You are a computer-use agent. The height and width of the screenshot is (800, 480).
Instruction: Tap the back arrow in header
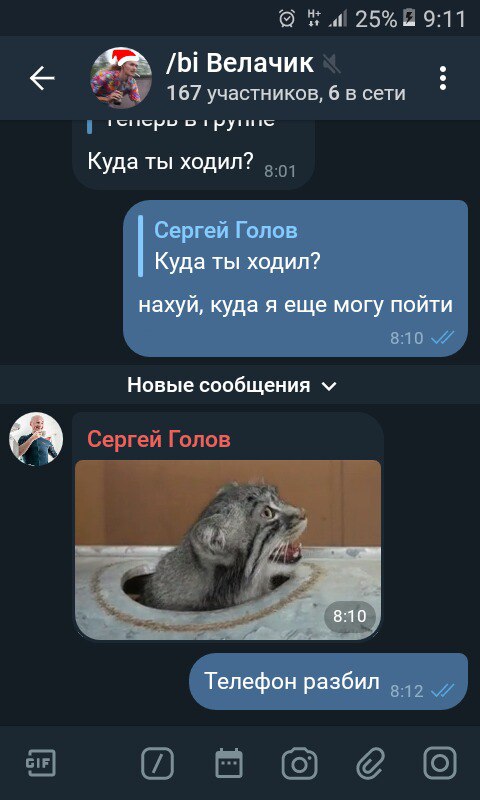[42, 79]
